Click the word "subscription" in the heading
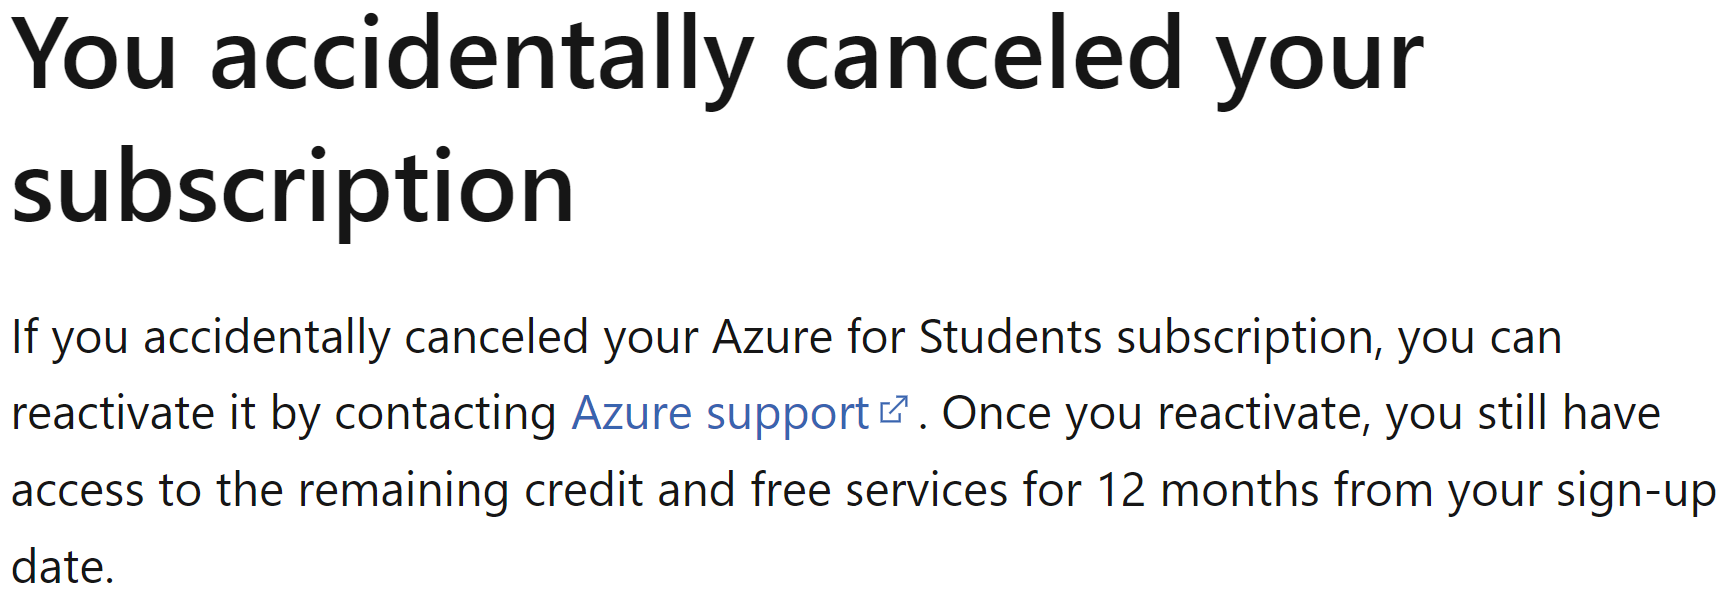This screenshot has height=603, width=1716. coord(293,190)
